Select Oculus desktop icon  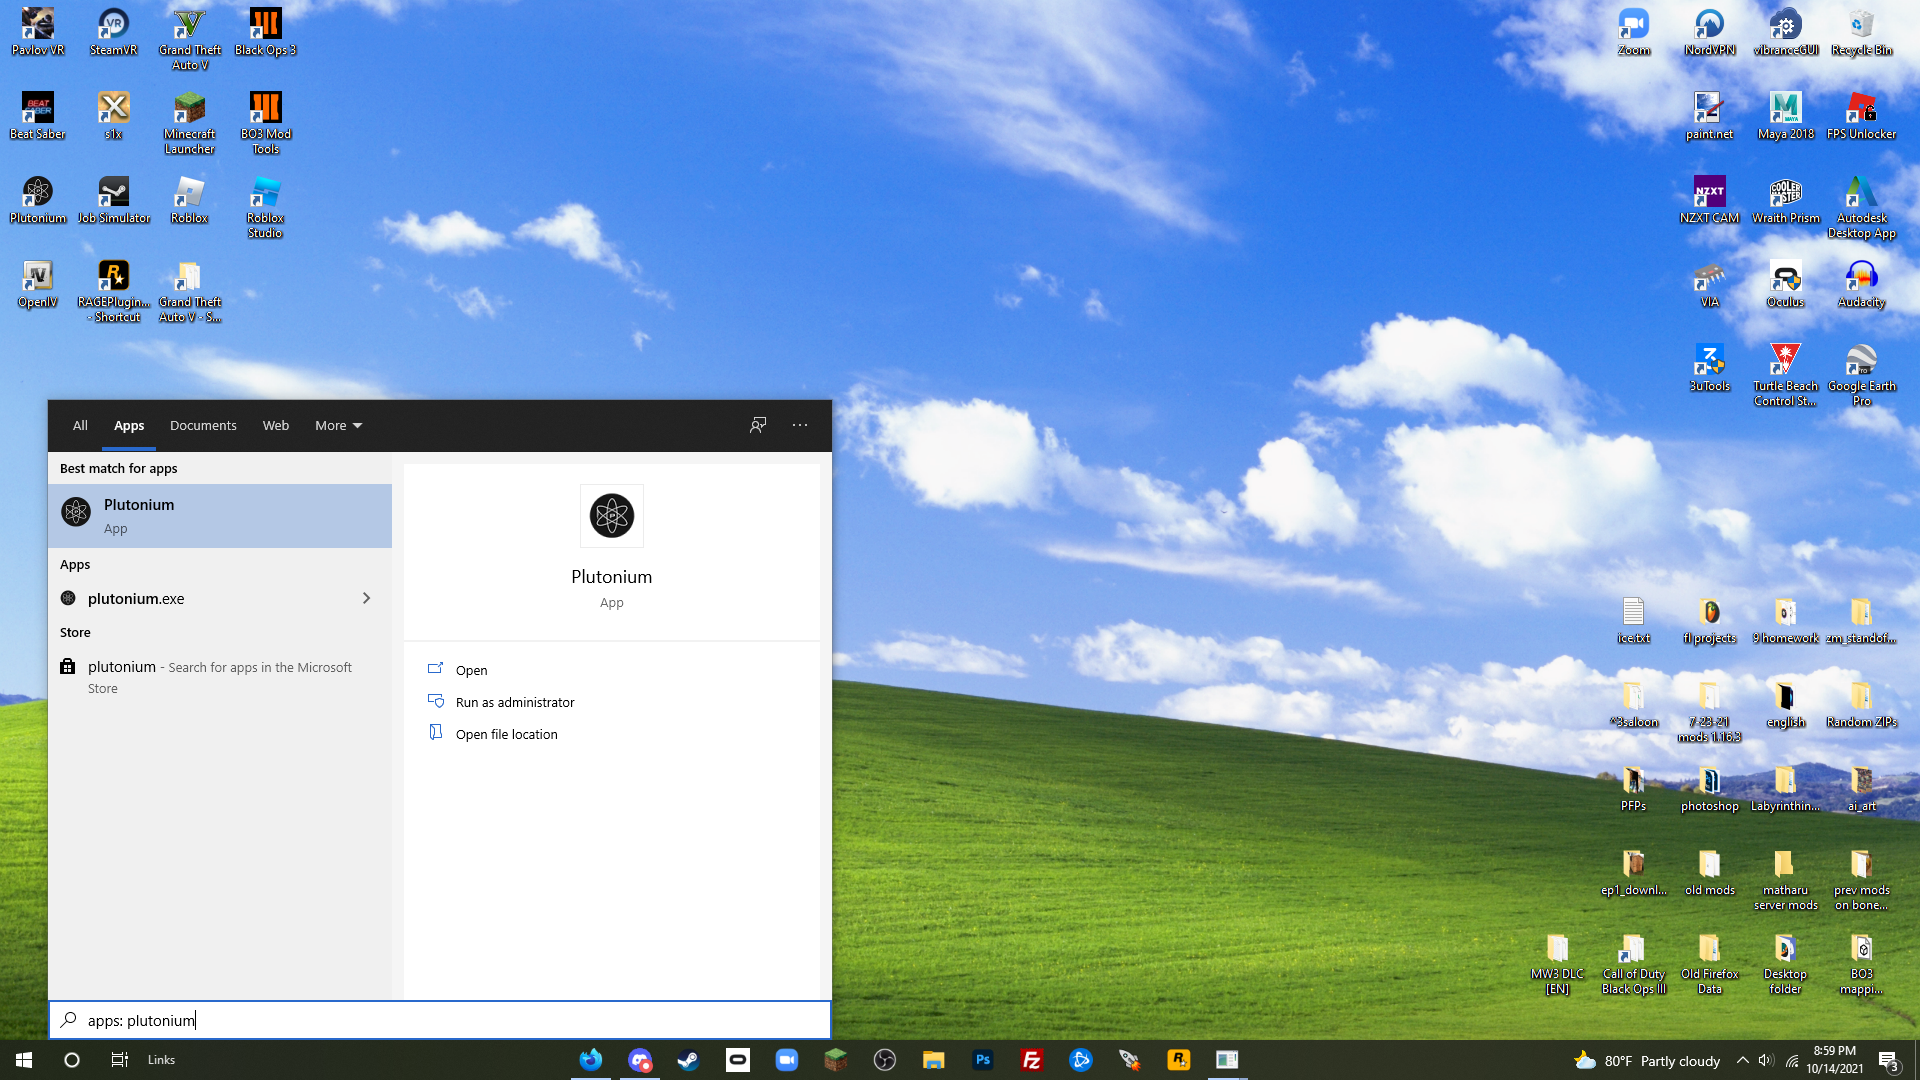click(1785, 284)
